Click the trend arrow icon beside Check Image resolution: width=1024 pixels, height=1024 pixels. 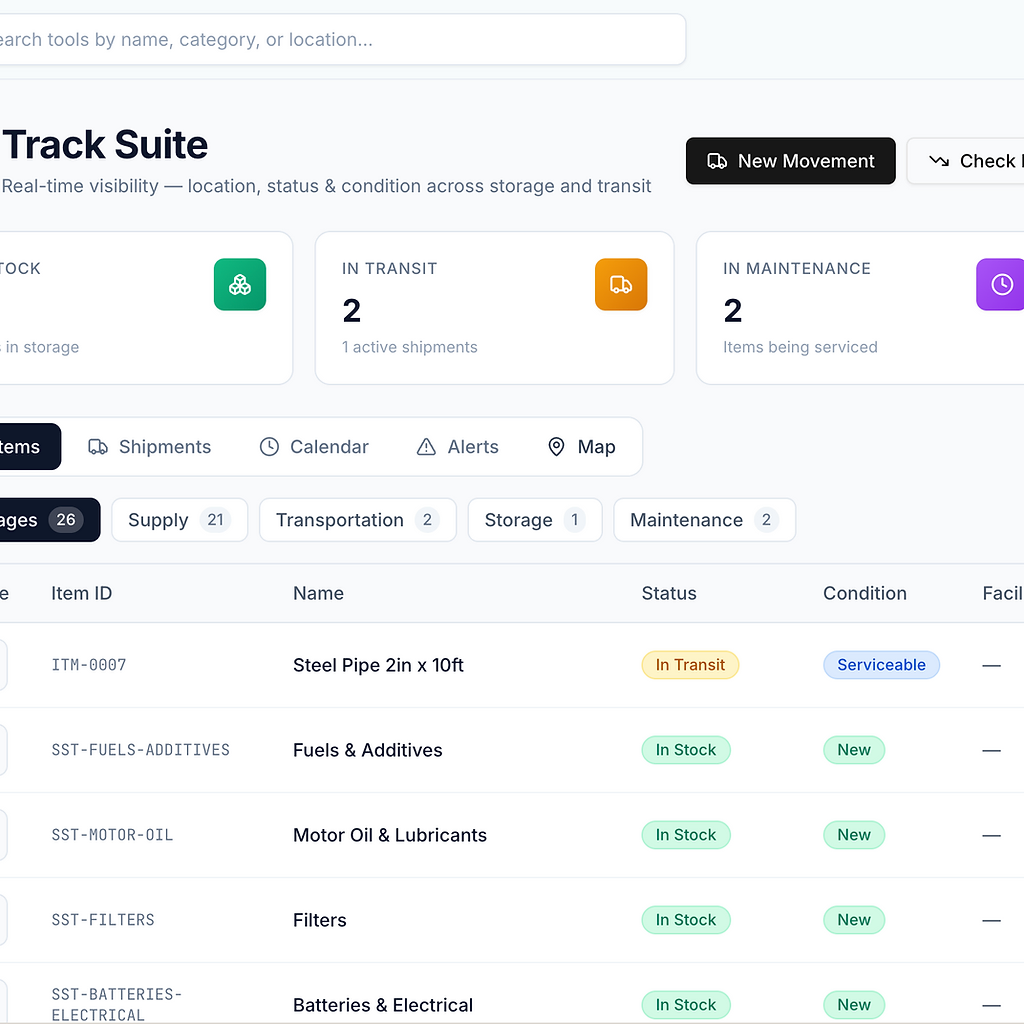click(939, 161)
